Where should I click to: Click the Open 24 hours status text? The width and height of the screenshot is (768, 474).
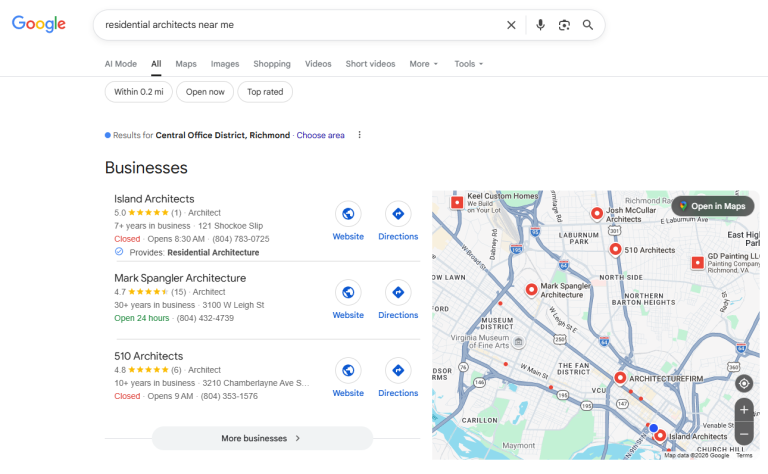click(x=142, y=318)
